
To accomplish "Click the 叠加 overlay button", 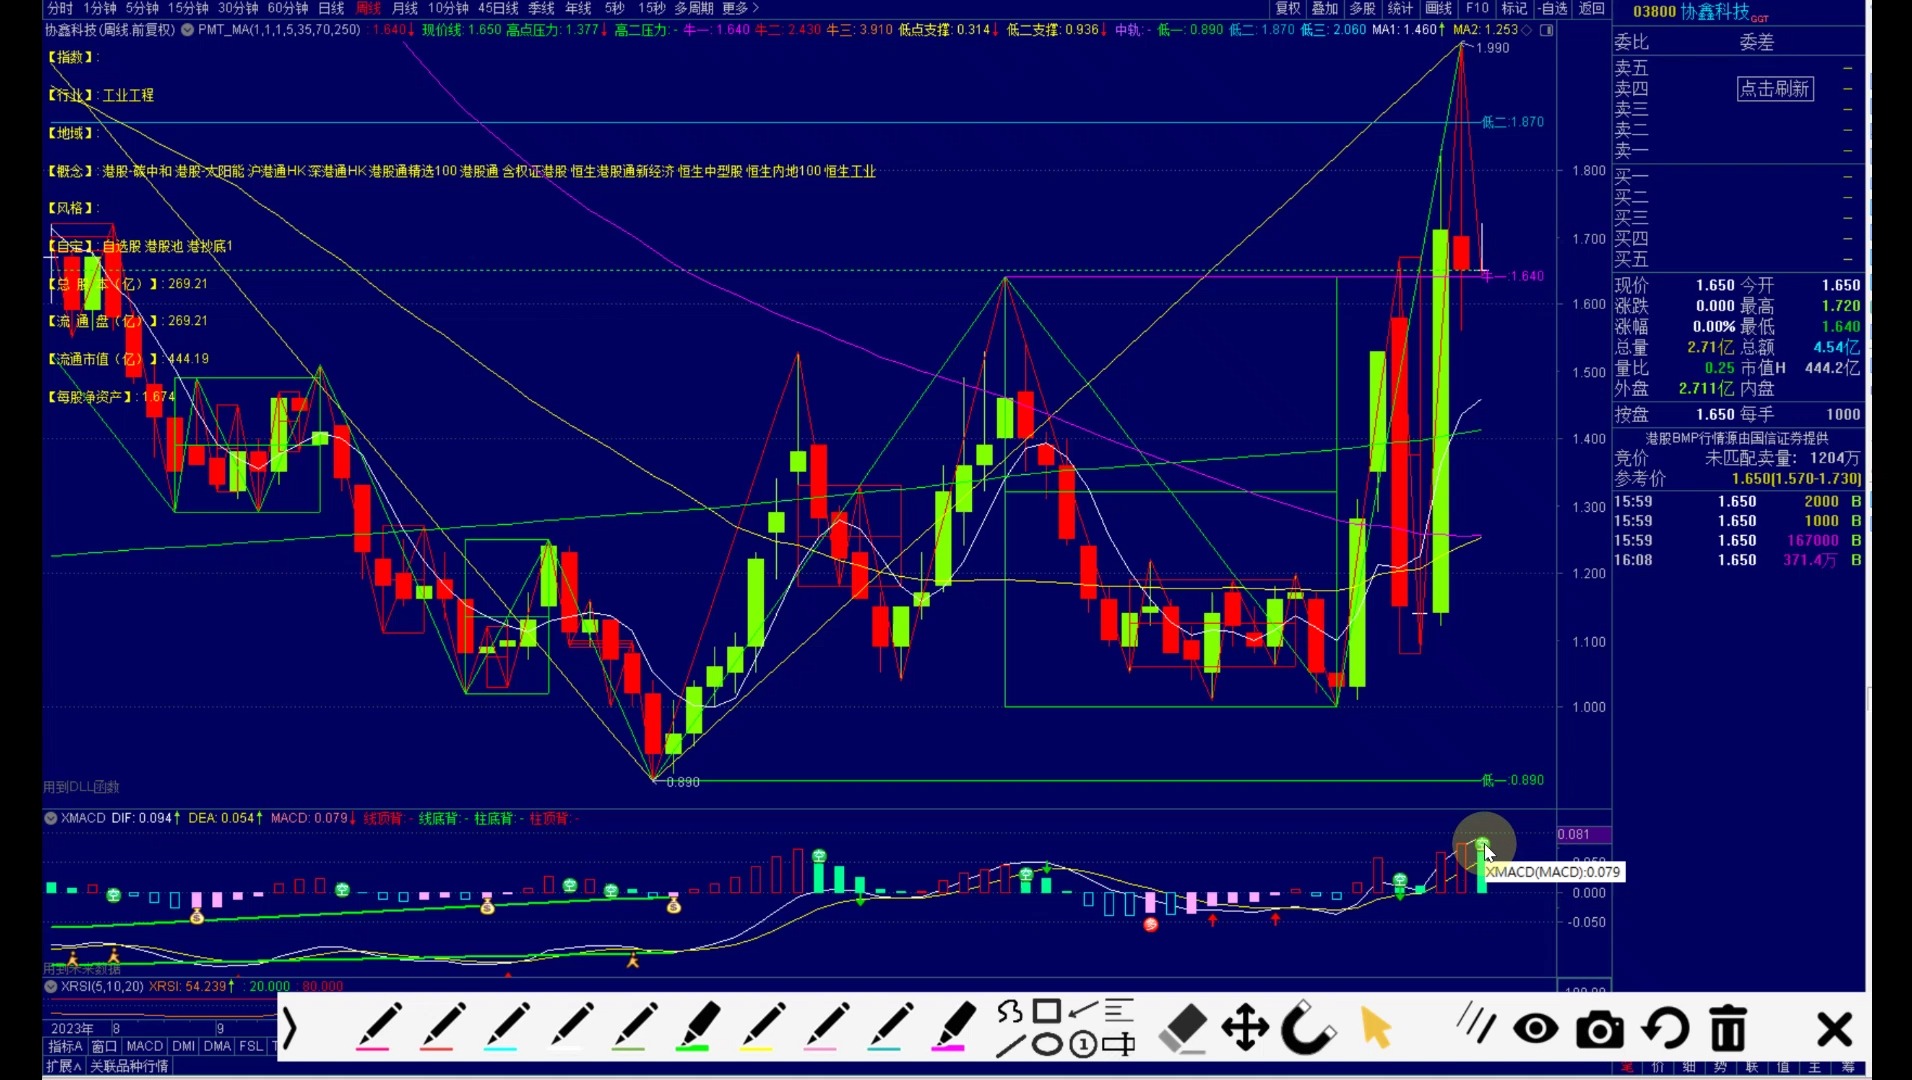I will pyautogui.click(x=1325, y=8).
